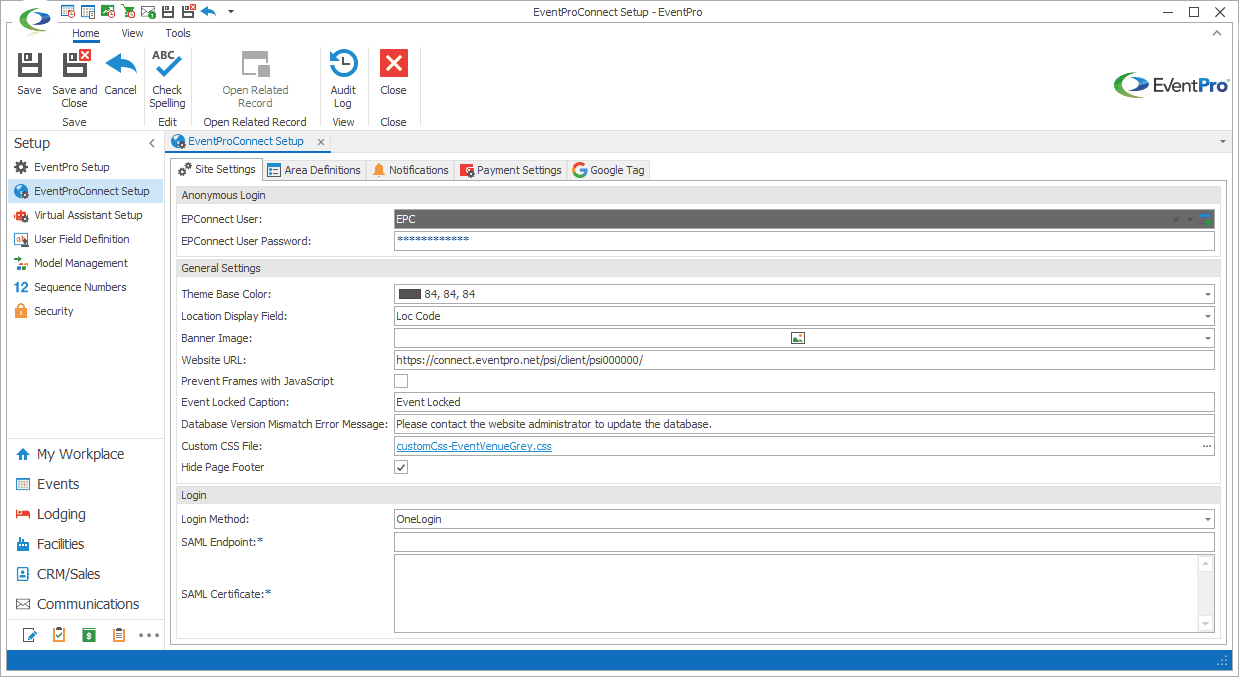Click Open Related Record in the ribbon
Viewport: 1239px width, 677px height.
coord(255,79)
